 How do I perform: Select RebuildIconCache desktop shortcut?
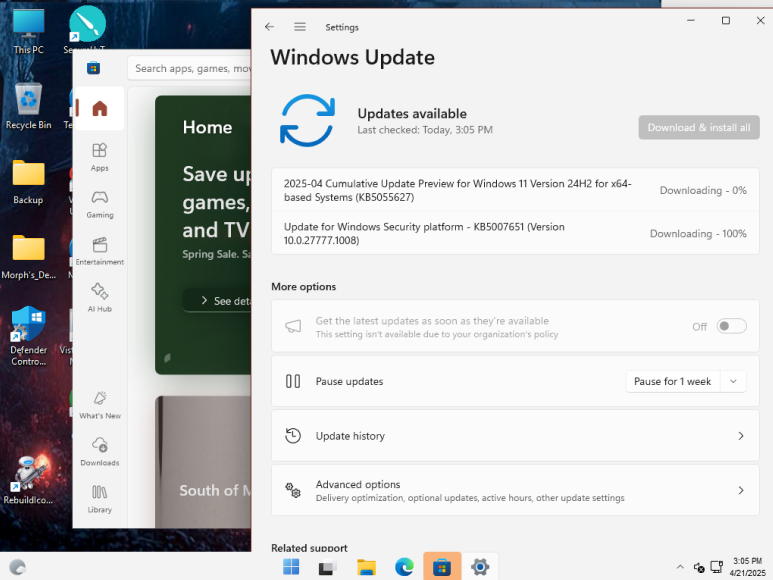point(28,480)
